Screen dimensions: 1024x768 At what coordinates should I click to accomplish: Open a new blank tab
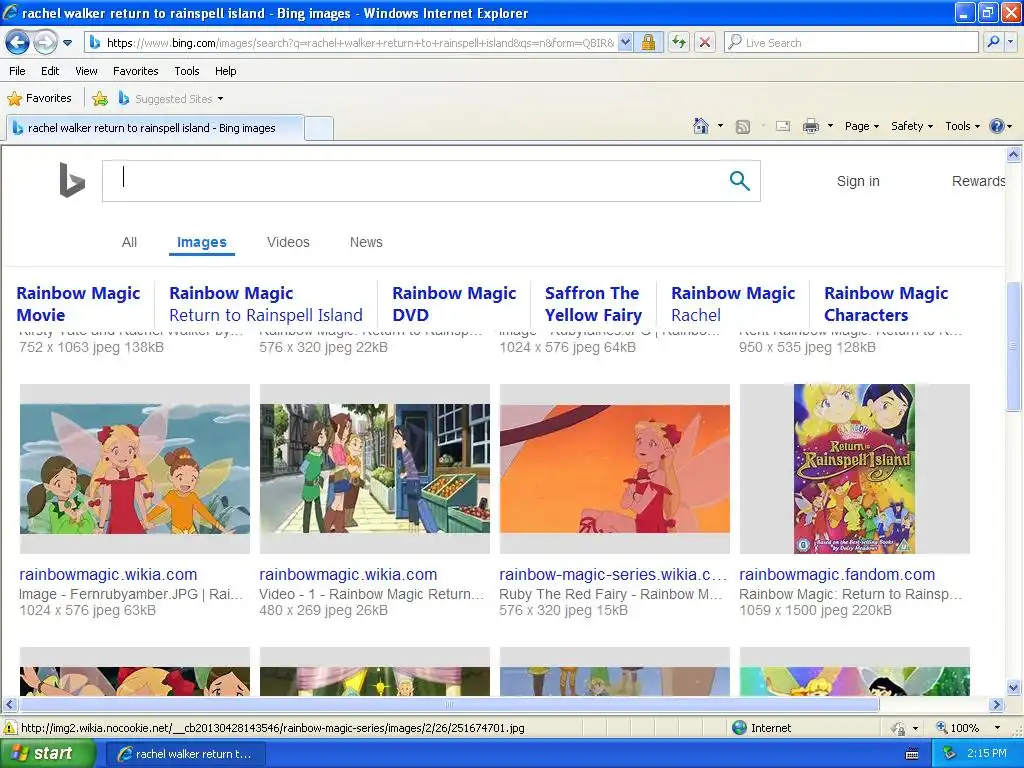pos(319,128)
